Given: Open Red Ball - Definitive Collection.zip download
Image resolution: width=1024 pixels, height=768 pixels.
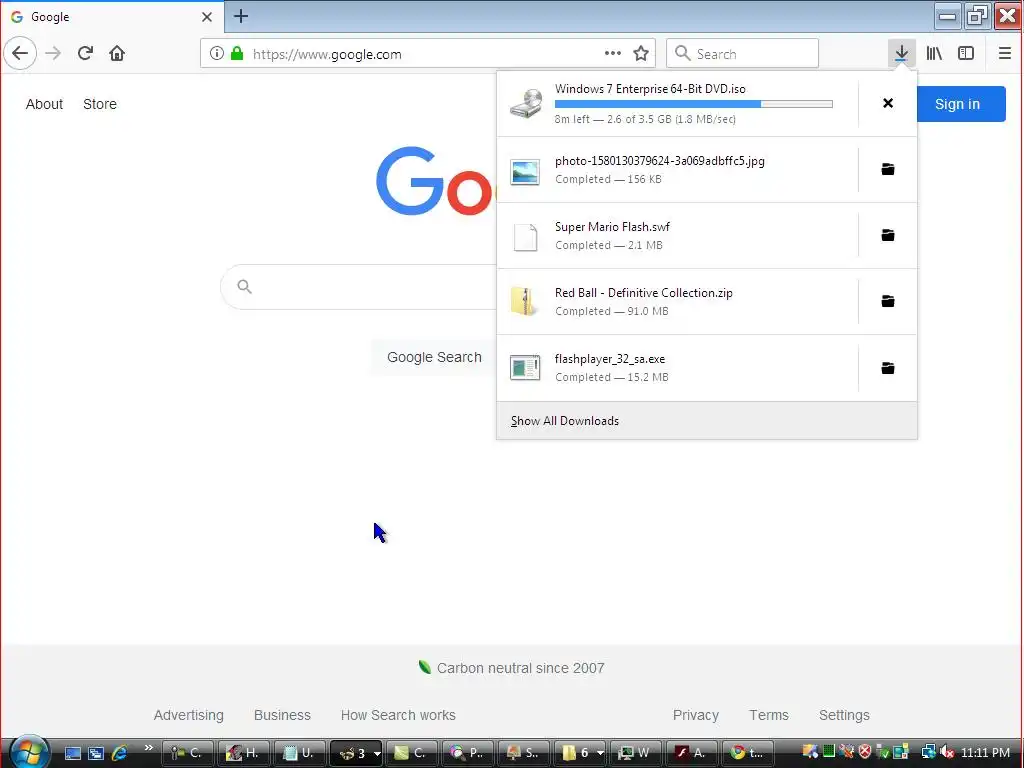Looking at the screenshot, I should click(x=677, y=302).
